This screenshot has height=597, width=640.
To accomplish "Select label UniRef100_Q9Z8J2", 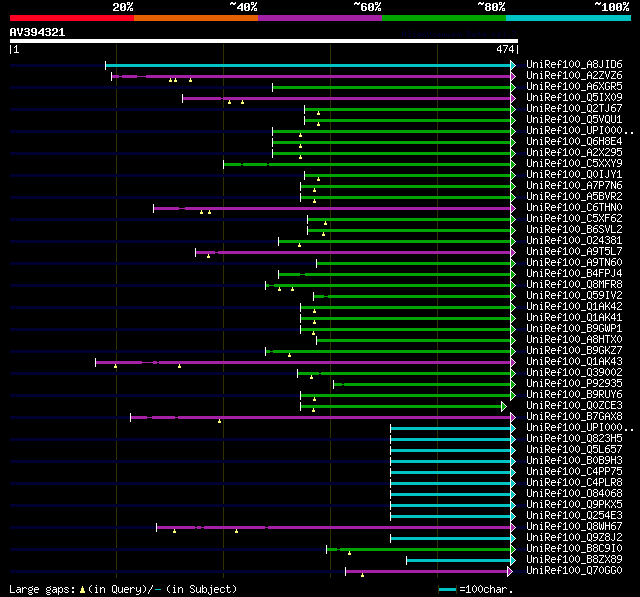I will click(x=574, y=538).
